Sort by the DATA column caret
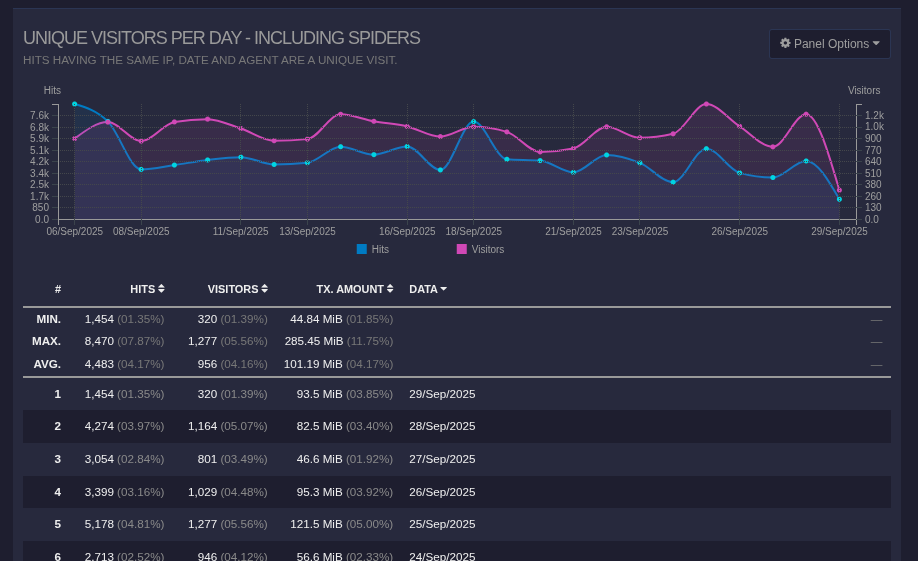 click(443, 289)
